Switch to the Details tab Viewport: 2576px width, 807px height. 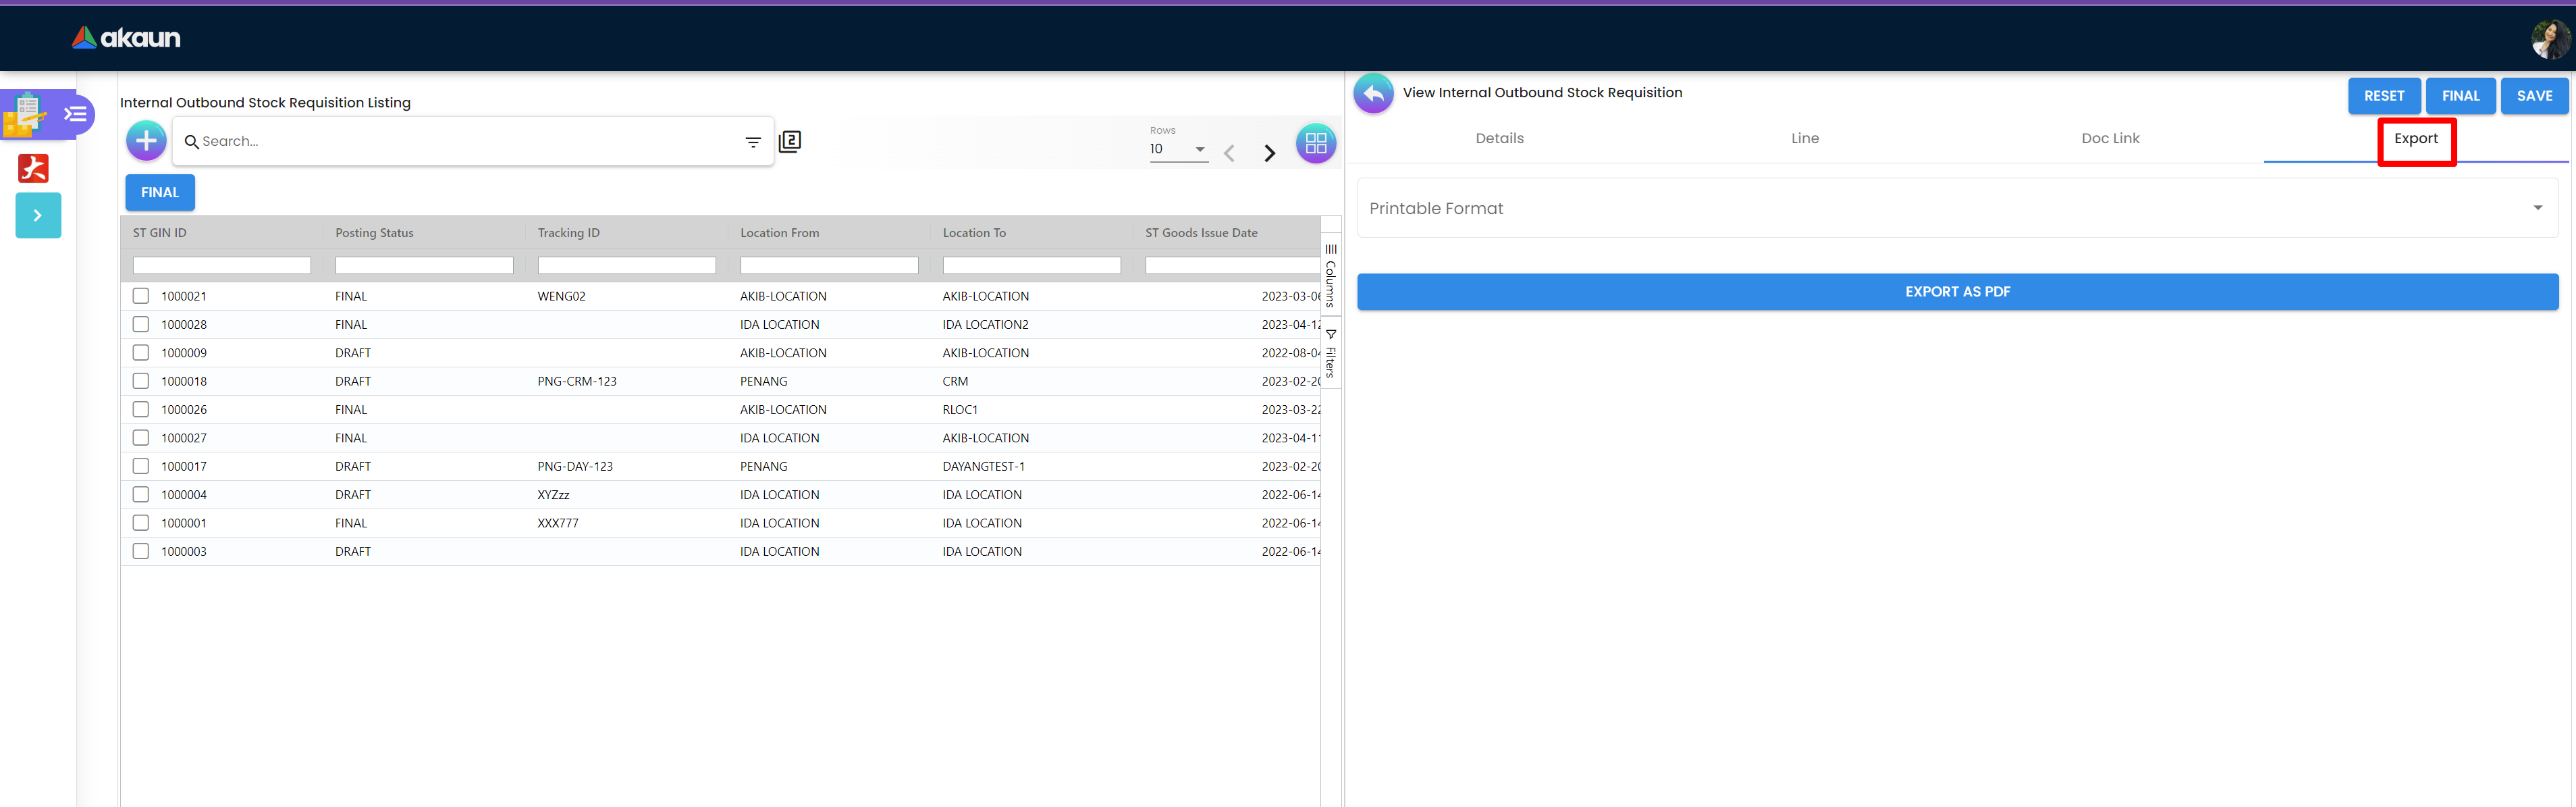(x=1499, y=138)
